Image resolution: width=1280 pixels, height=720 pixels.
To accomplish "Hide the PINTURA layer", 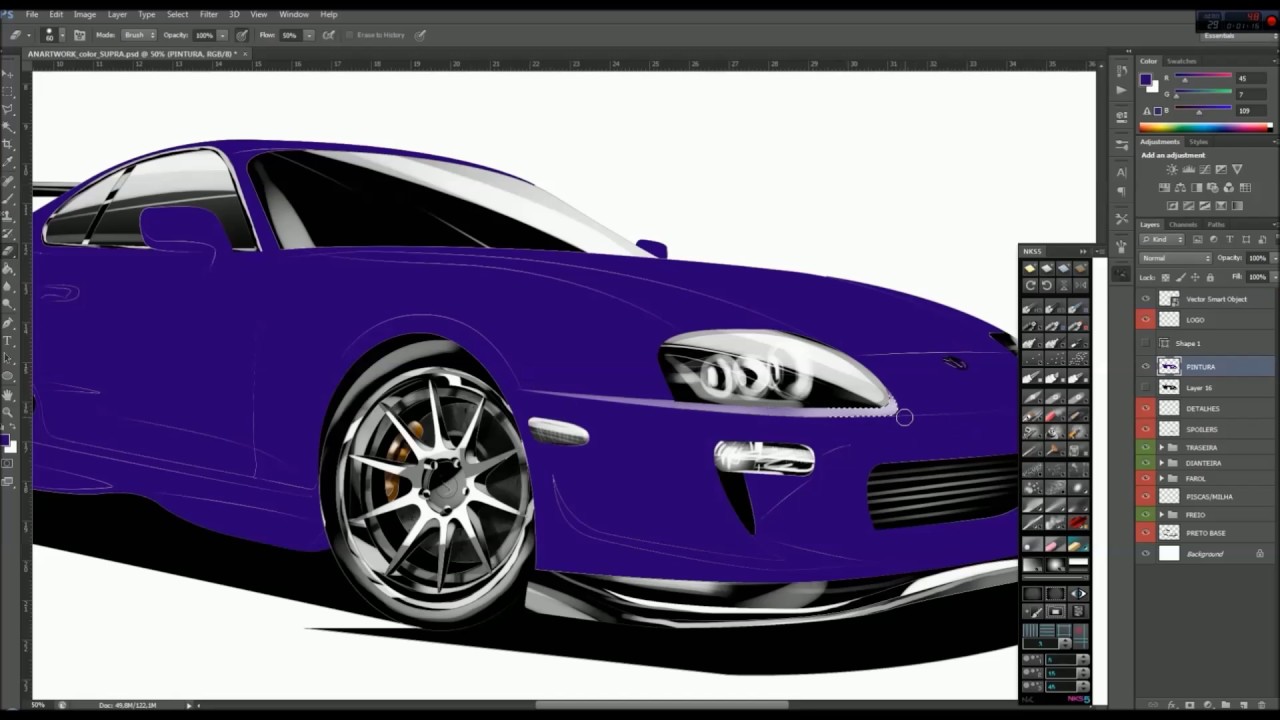I will (1146, 366).
